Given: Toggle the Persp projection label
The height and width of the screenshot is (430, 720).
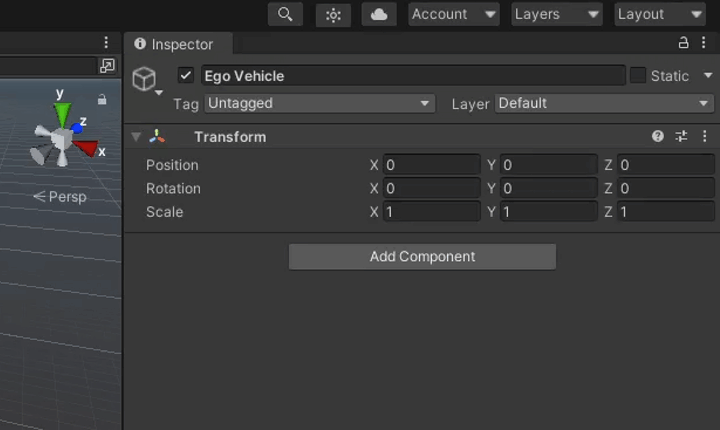Looking at the screenshot, I should [x=60, y=197].
